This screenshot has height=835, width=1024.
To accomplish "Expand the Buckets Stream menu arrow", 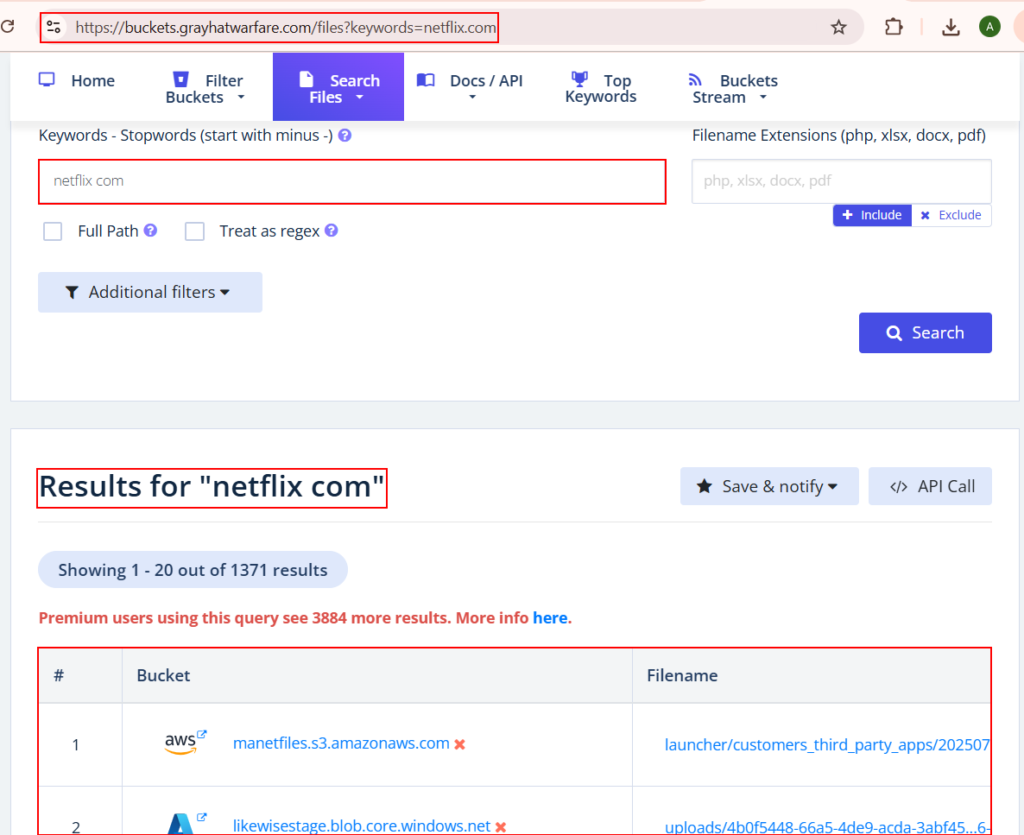I will coord(763,97).
